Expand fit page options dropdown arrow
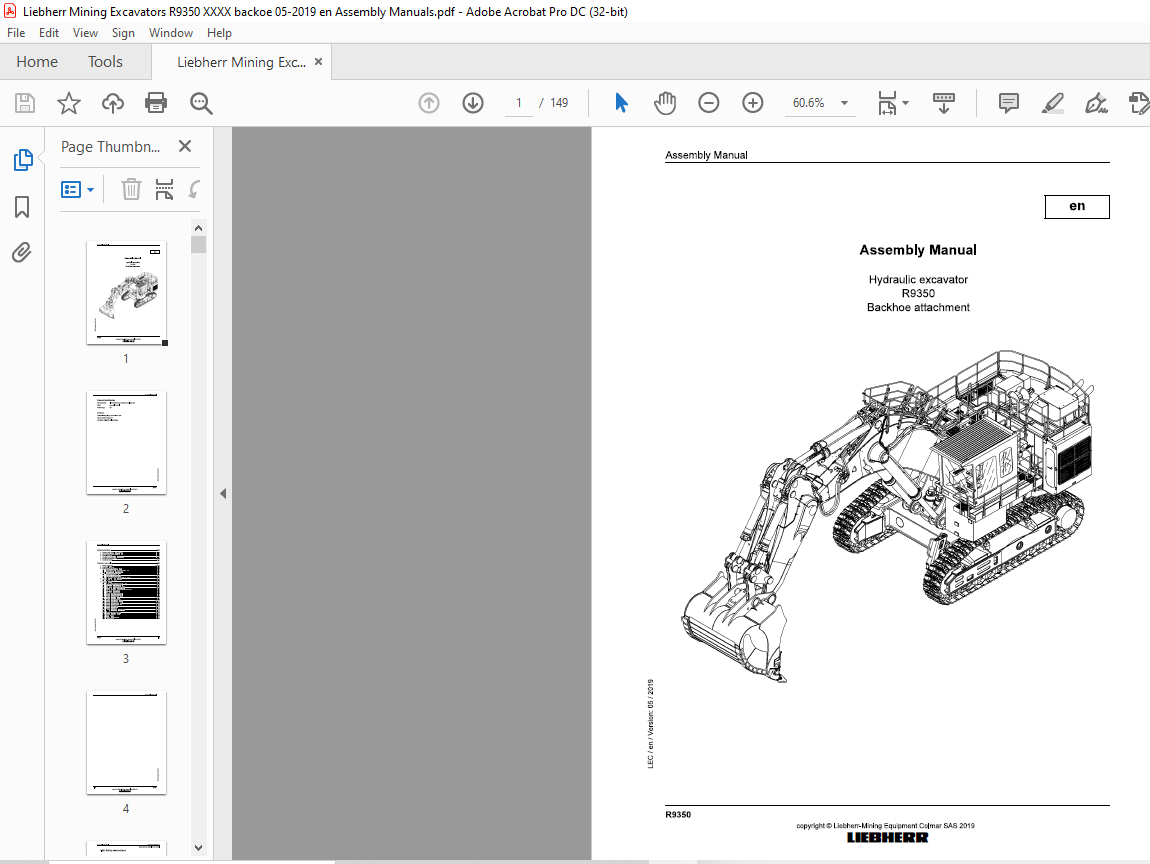1150x864 pixels. pyautogui.click(x=906, y=103)
